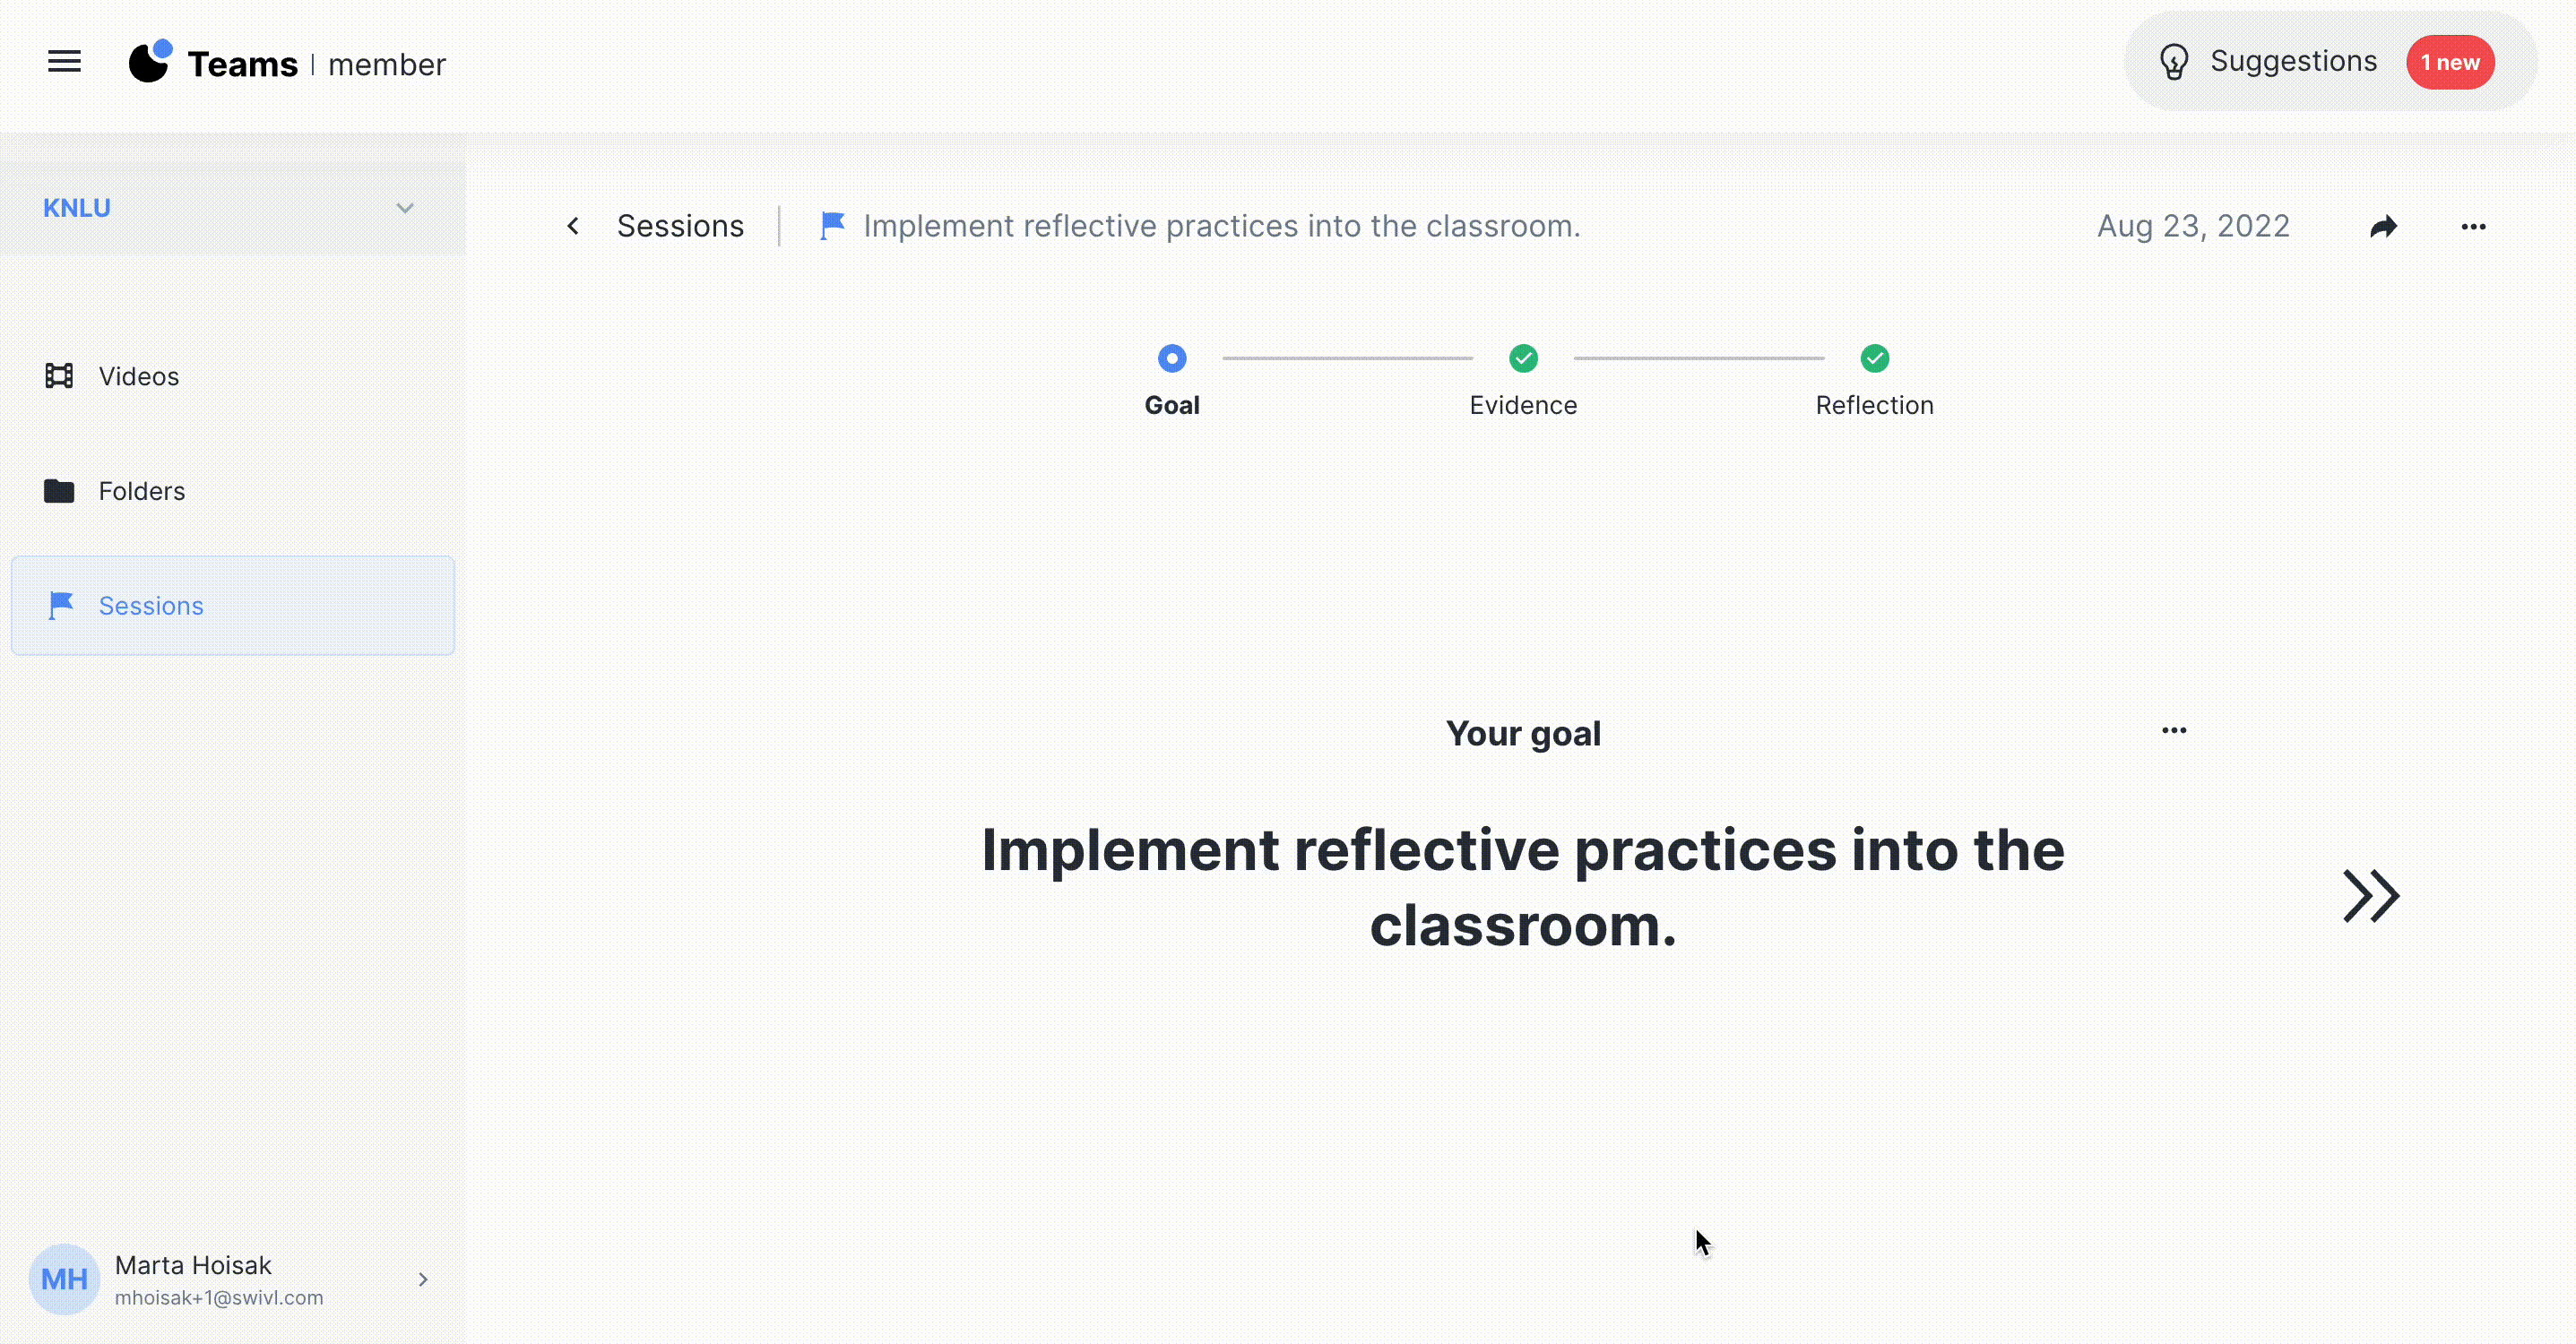Click the Suggestions lightbulb icon
The width and height of the screenshot is (2576, 1344).
click(2173, 62)
